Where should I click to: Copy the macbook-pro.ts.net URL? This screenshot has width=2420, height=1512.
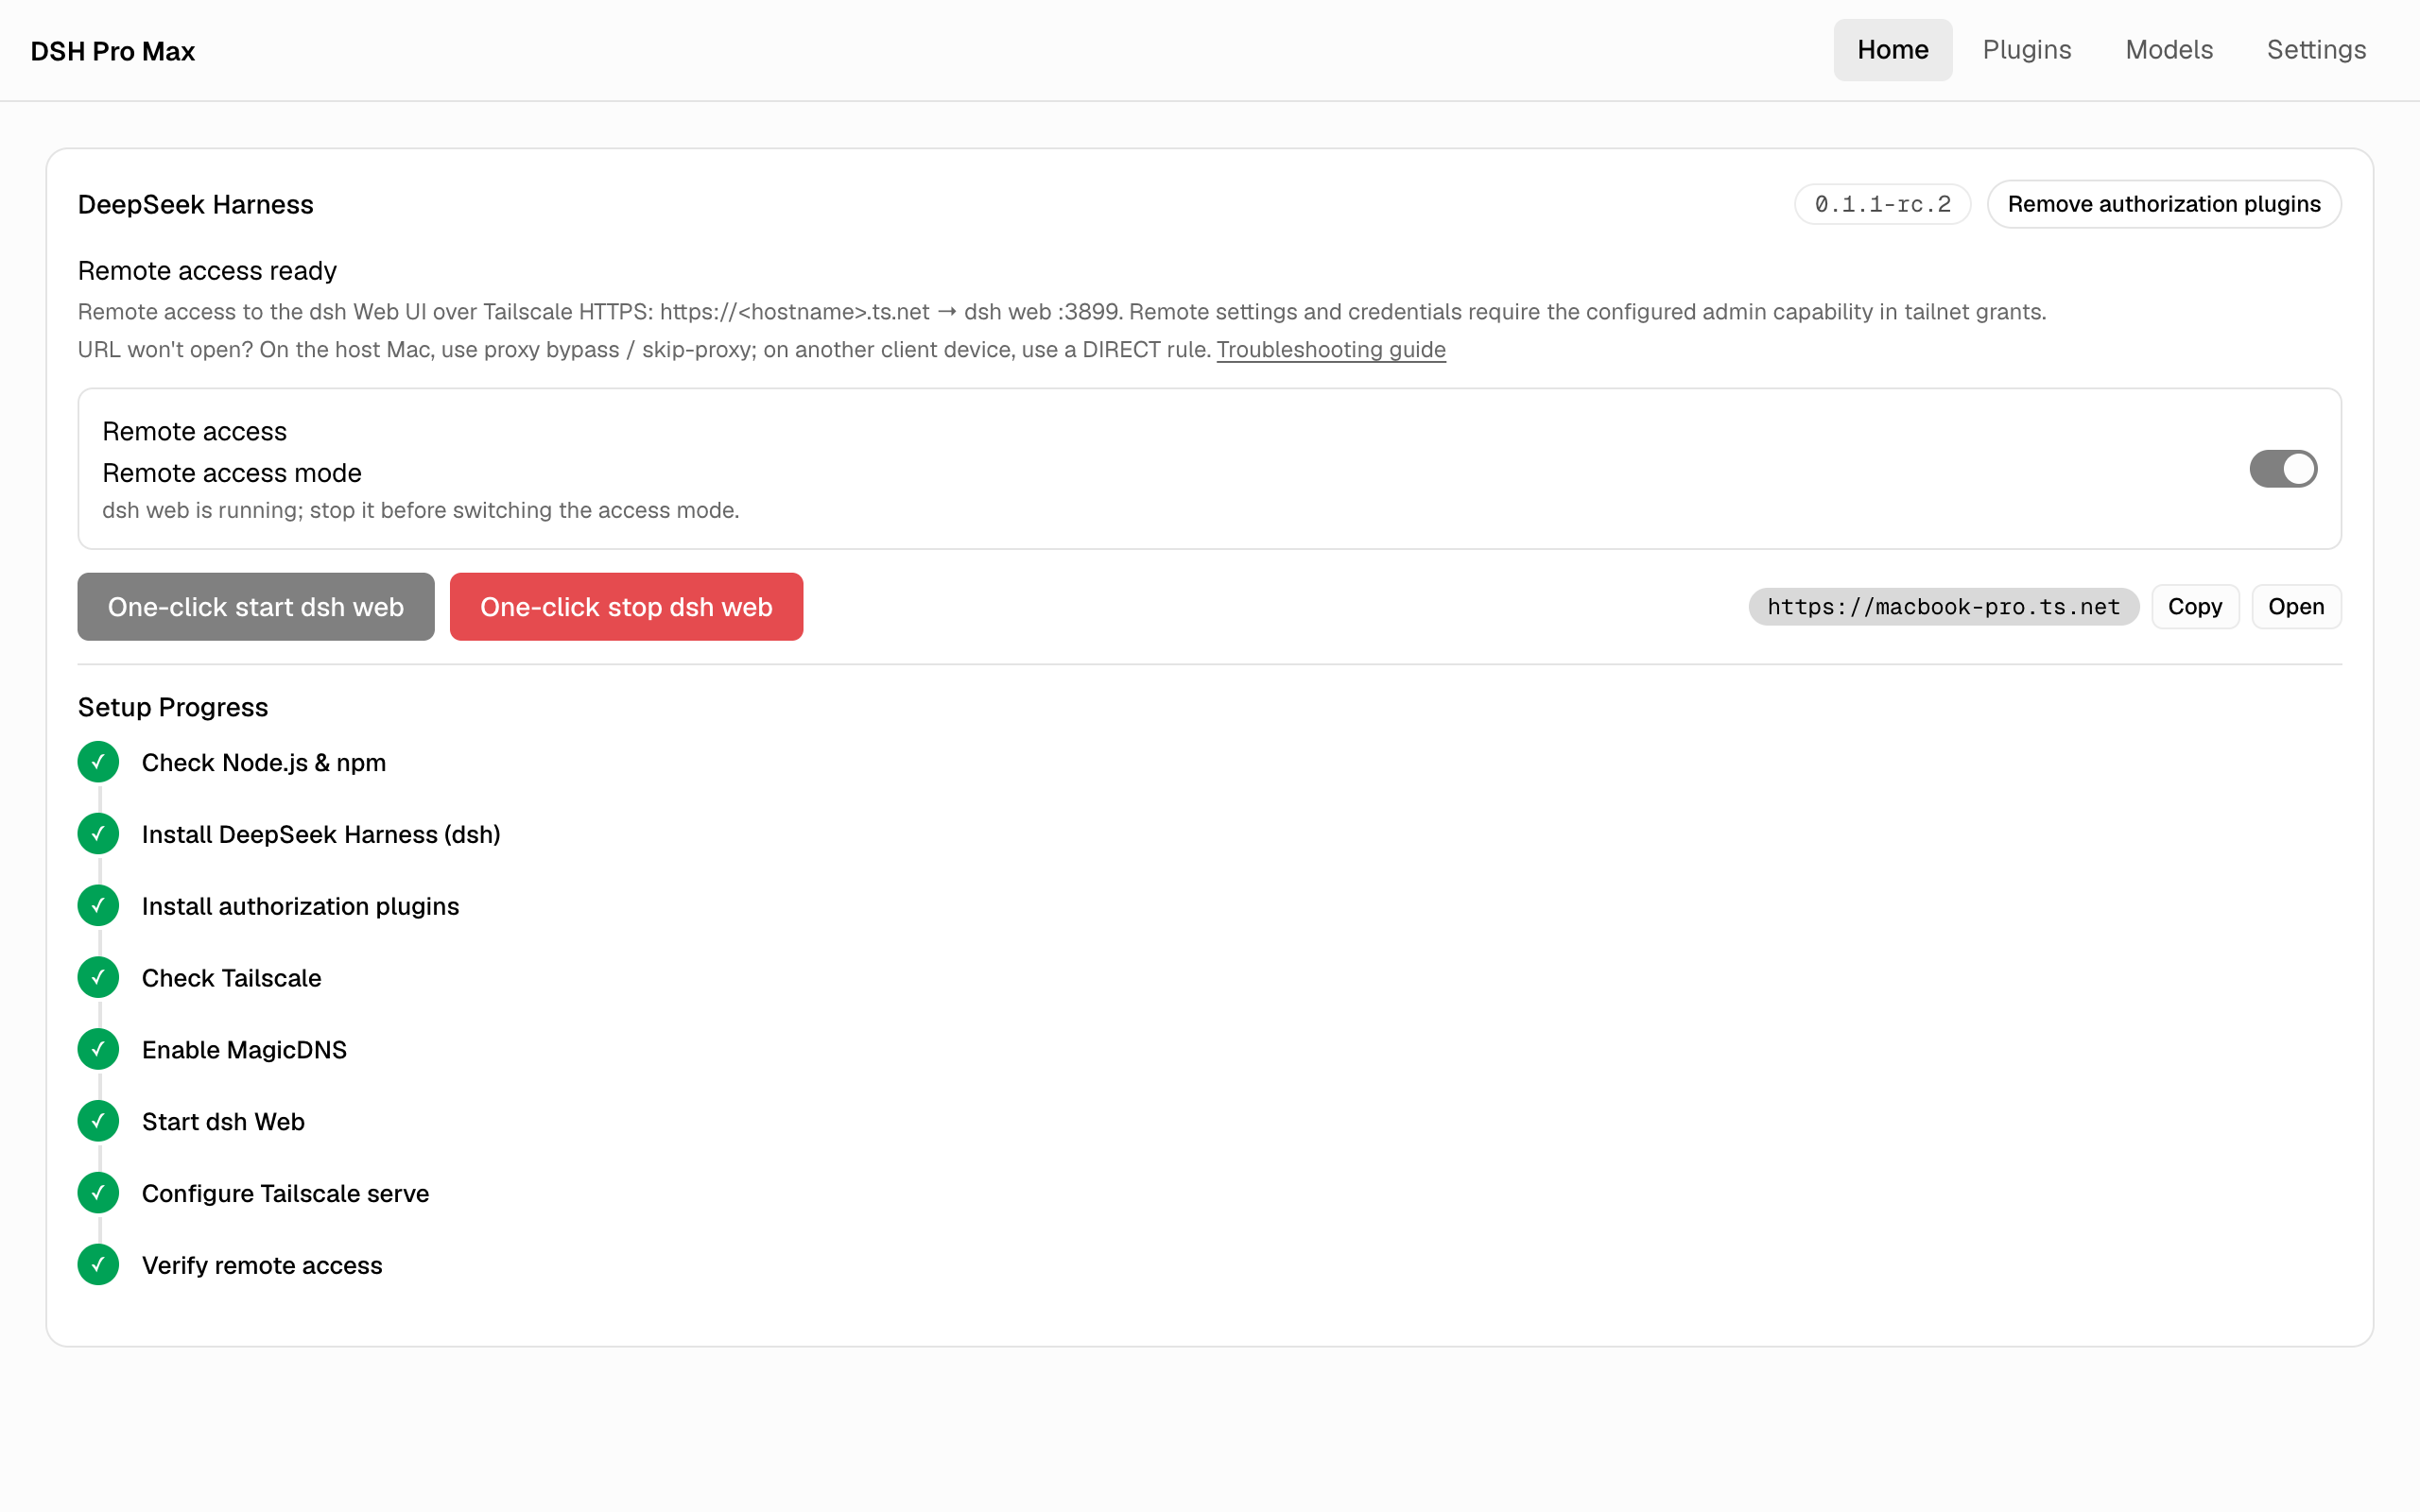click(2195, 607)
